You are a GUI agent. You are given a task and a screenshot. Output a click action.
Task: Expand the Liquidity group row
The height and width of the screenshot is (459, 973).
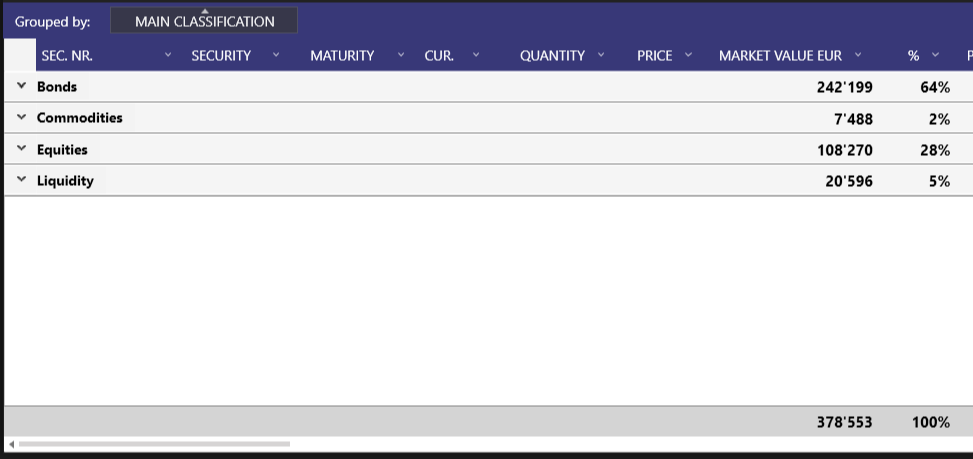pos(22,180)
